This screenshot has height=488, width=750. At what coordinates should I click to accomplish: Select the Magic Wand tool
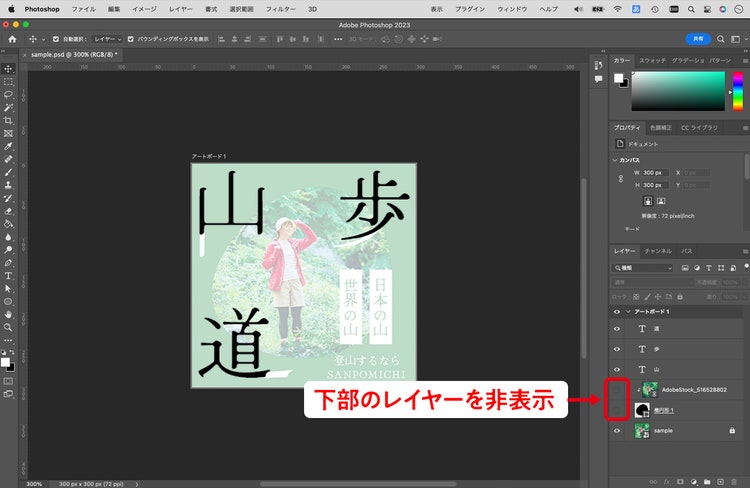(x=8, y=108)
